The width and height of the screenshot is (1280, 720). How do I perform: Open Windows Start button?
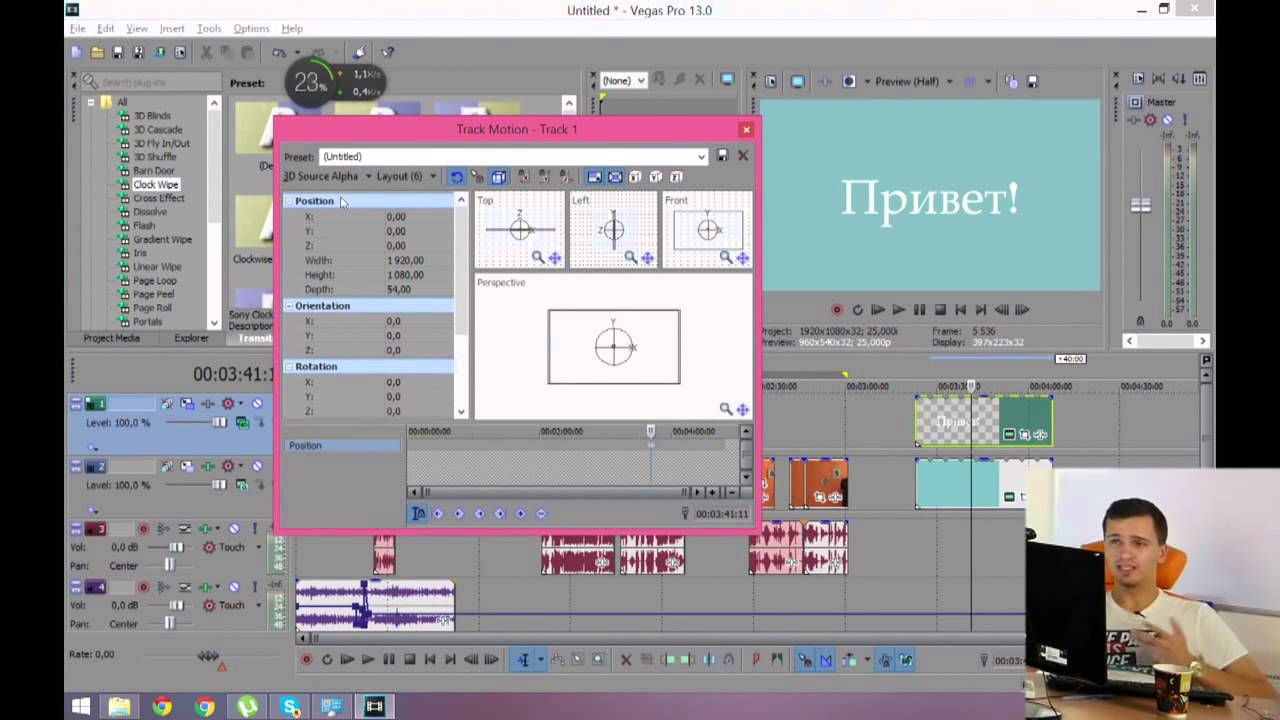[80, 707]
